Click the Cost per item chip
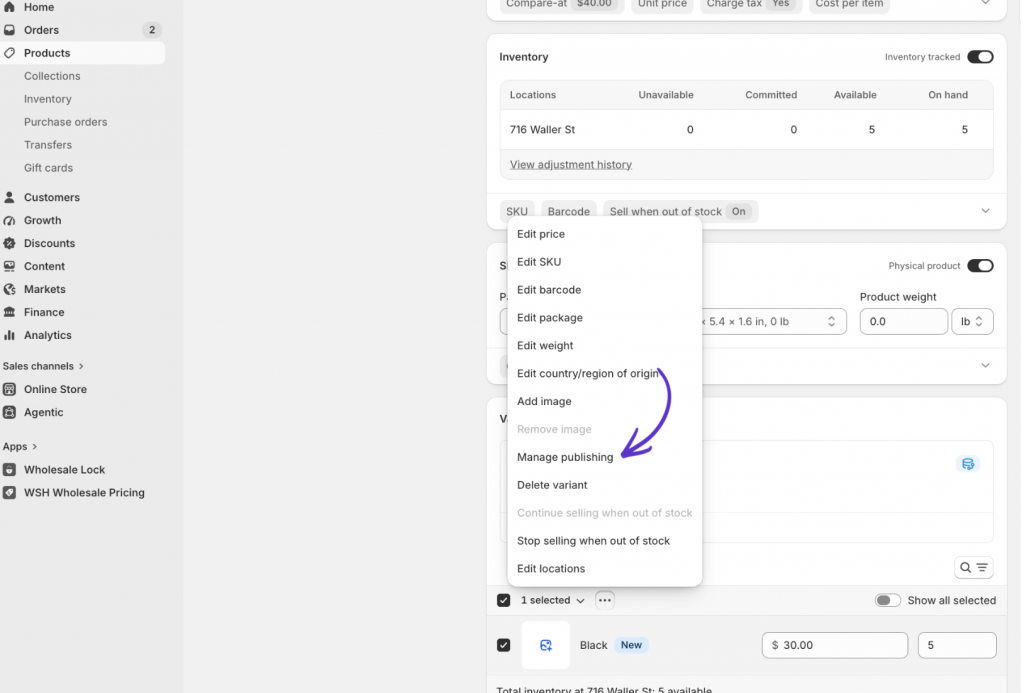 [849, 4]
